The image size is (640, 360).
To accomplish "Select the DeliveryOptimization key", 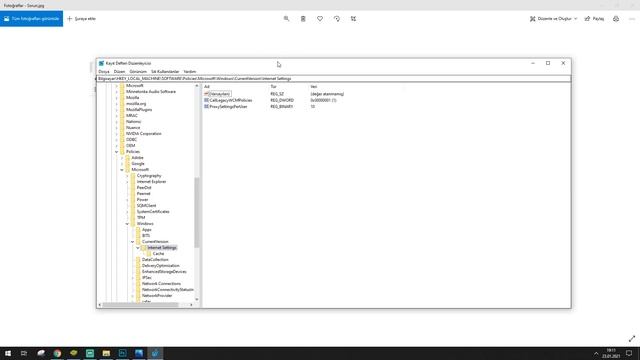I will (x=160, y=266).
